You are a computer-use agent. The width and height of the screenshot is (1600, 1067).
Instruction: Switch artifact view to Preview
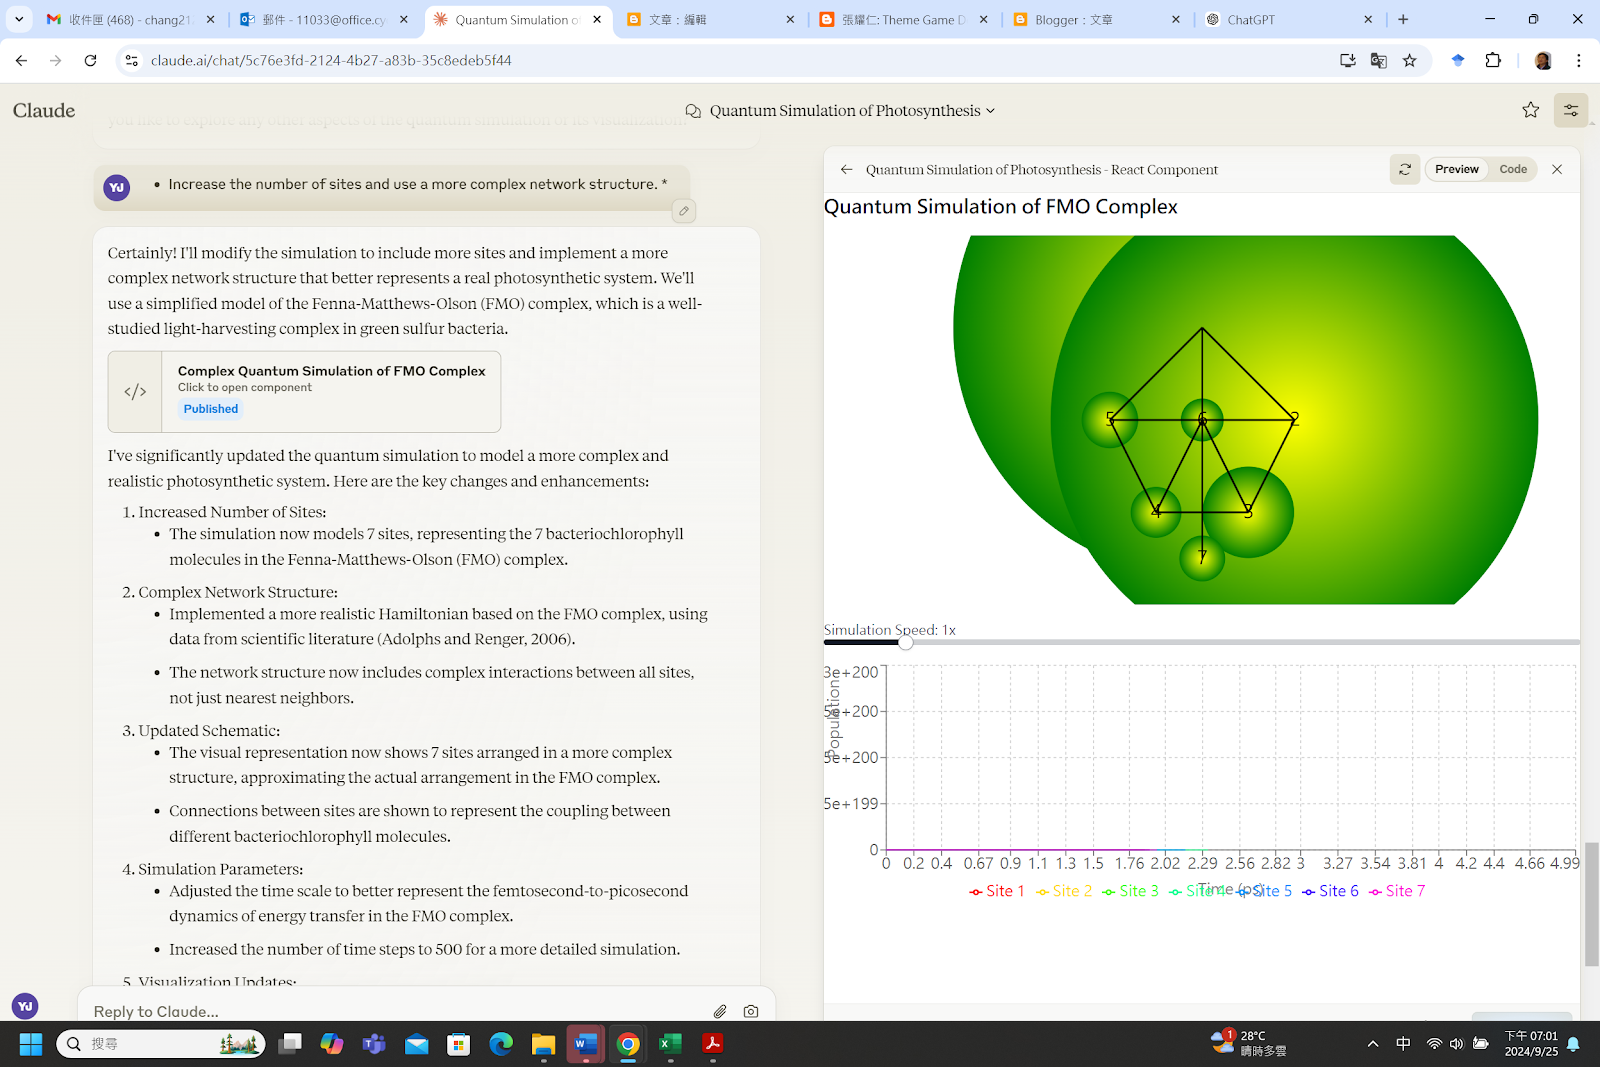click(1456, 170)
